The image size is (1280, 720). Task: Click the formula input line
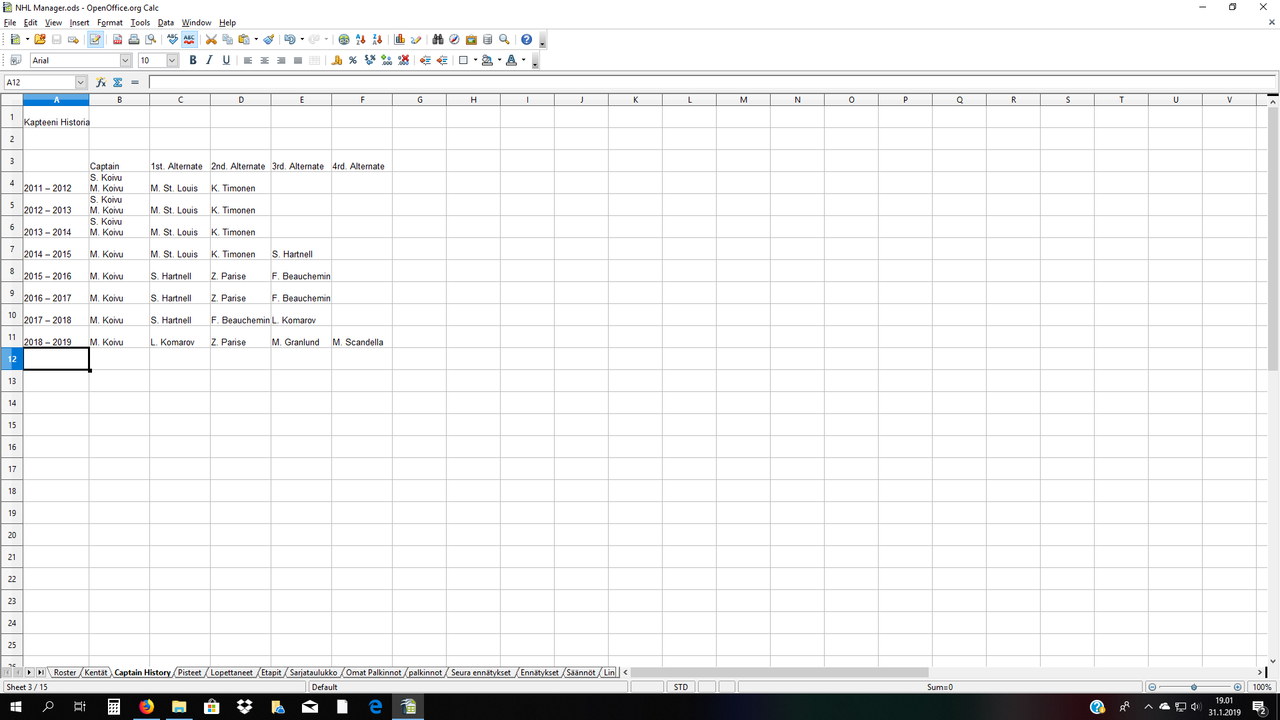pos(712,82)
